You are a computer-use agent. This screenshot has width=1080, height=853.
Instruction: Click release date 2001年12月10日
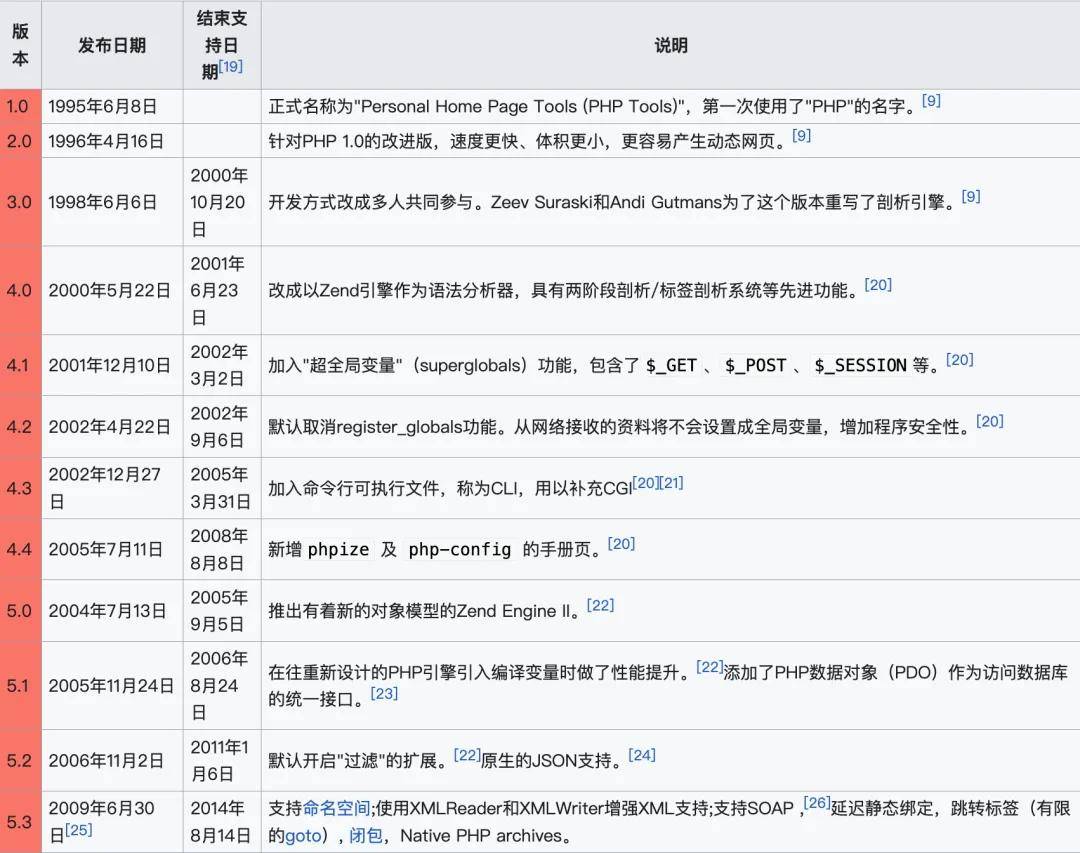pyautogui.click(x=110, y=365)
